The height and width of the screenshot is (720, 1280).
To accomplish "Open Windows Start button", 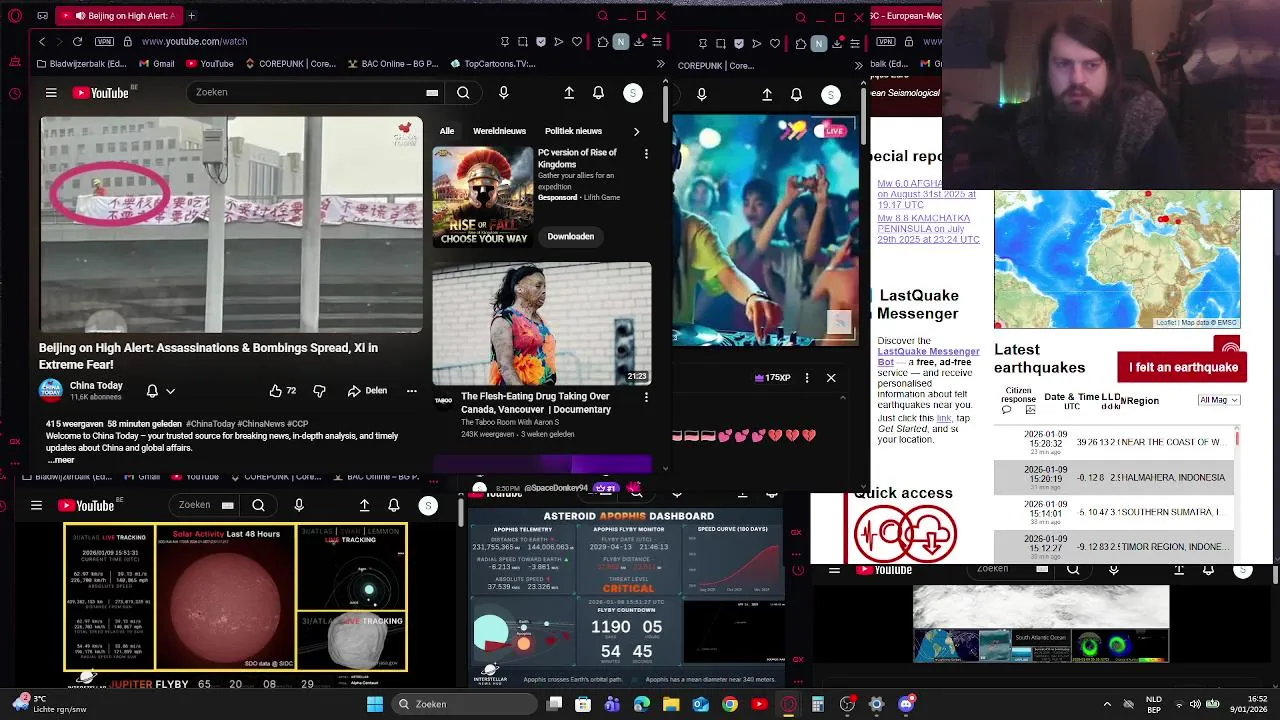I will [374, 704].
